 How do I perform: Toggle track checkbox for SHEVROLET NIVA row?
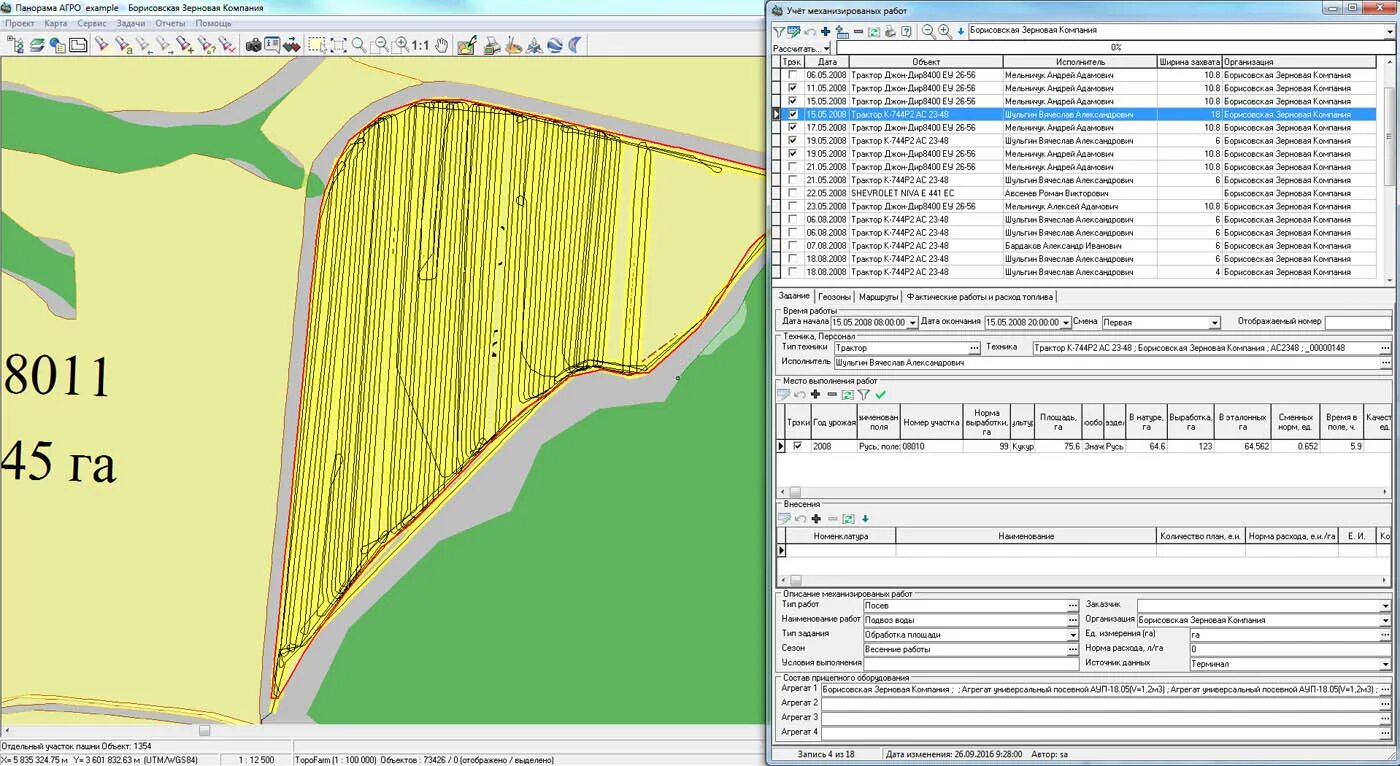[793, 193]
